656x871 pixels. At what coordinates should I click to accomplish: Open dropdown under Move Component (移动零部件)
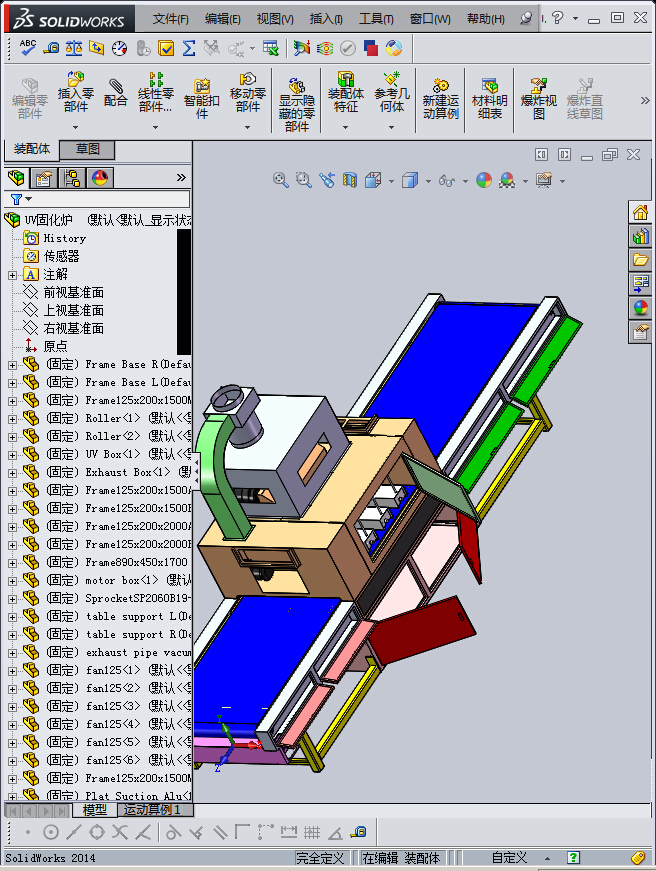(248, 127)
